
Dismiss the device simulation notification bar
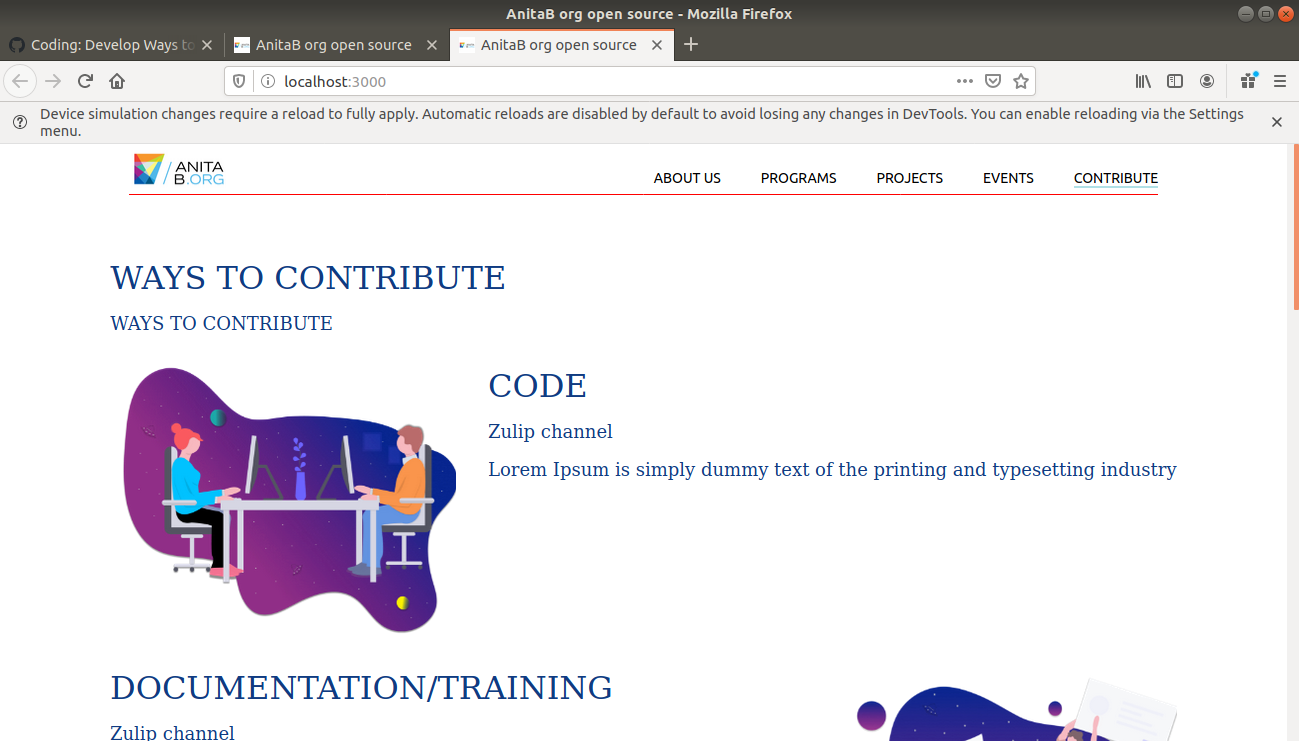[x=1277, y=122]
